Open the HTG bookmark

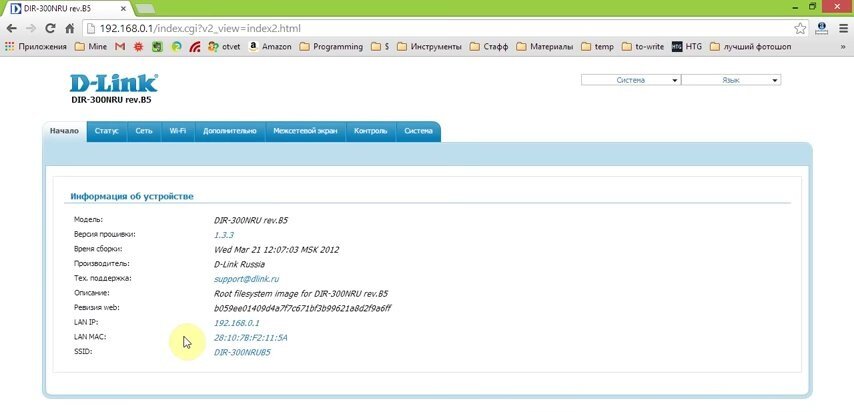[x=687, y=47]
